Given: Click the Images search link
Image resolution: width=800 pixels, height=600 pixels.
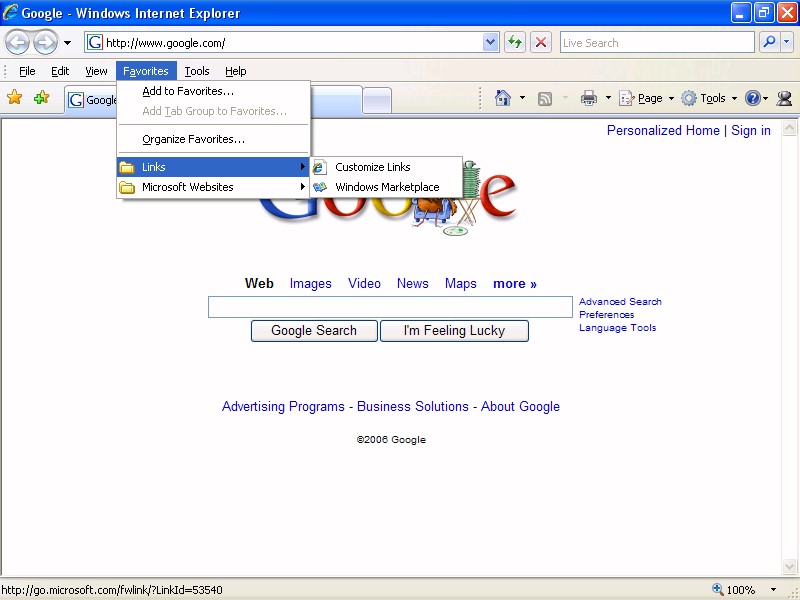Looking at the screenshot, I should (x=310, y=284).
